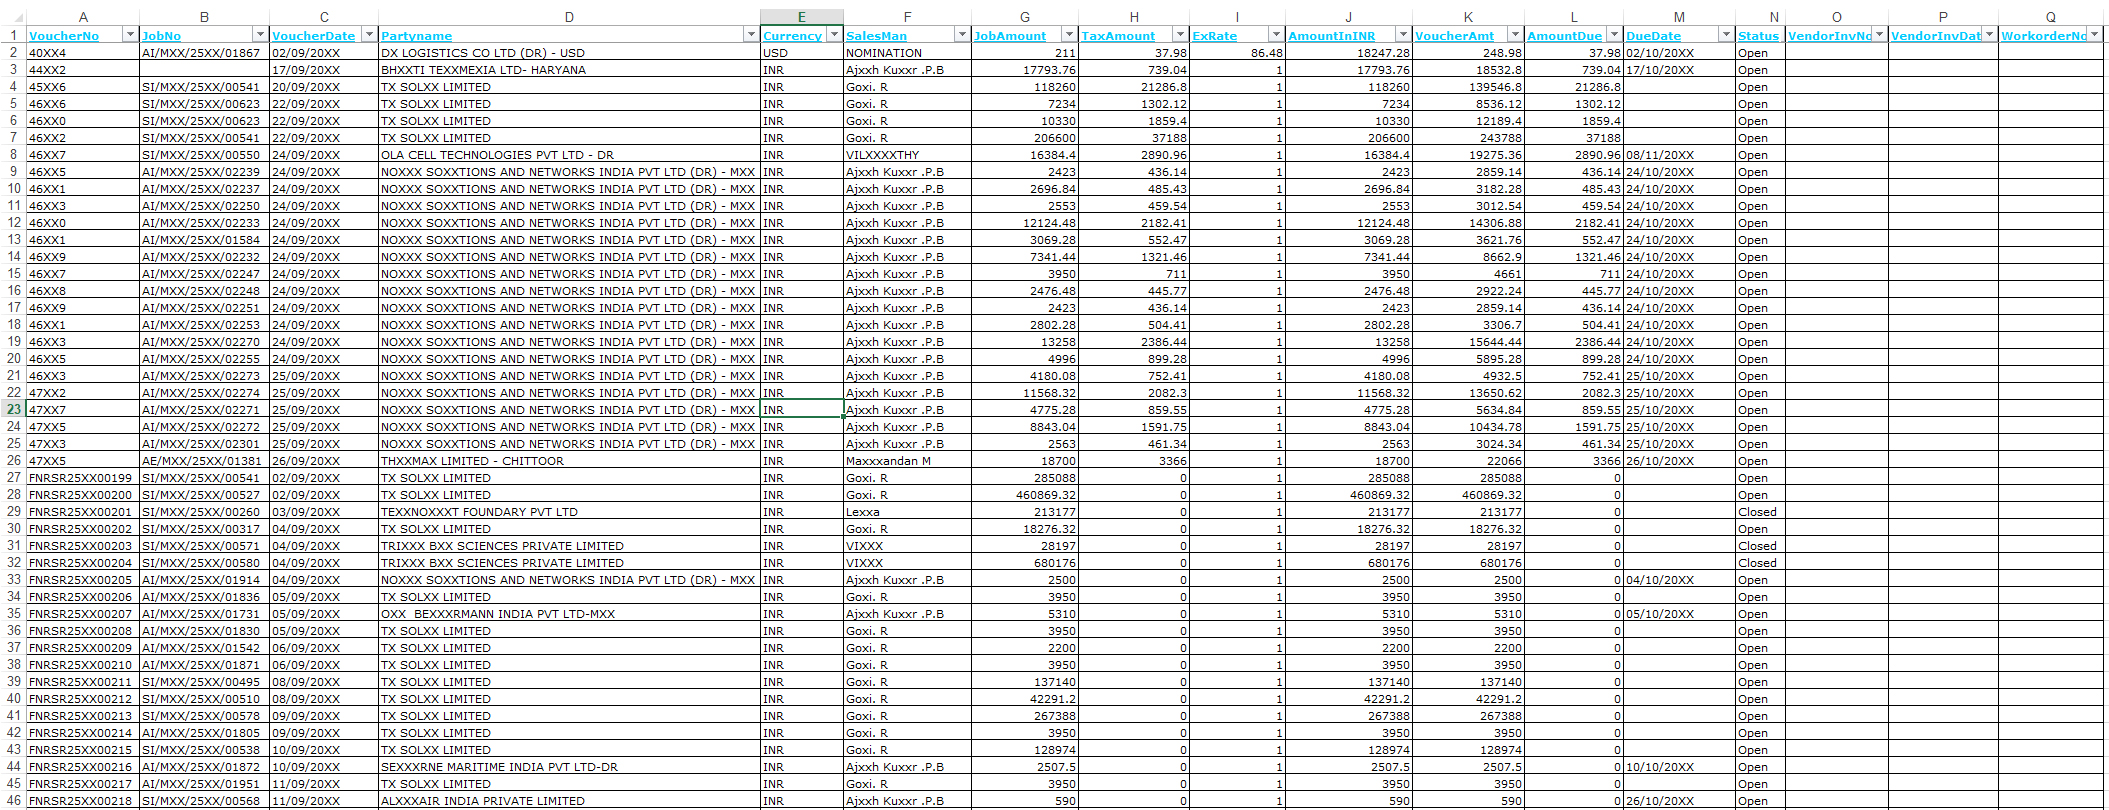Screen dimensions: 2109x810
Task: Open the SalesMan filter dropdown
Action: [961, 35]
